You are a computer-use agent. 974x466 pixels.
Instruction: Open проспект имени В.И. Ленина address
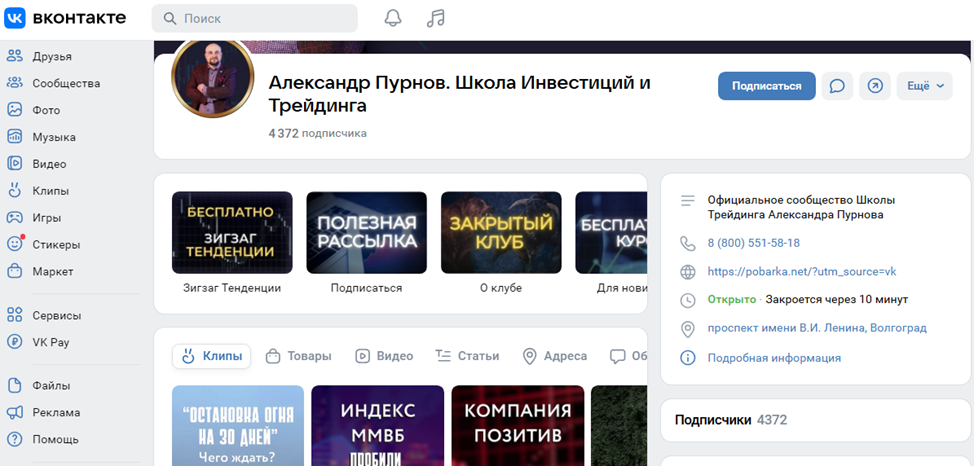tap(817, 328)
